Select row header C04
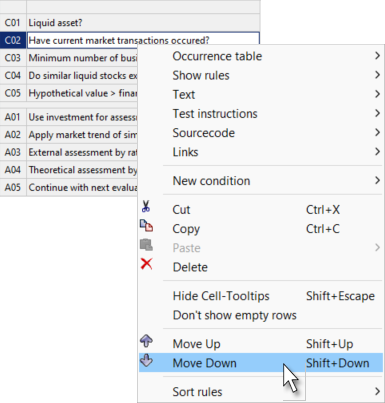The width and height of the screenshot is (385, 403). [13, 76]
